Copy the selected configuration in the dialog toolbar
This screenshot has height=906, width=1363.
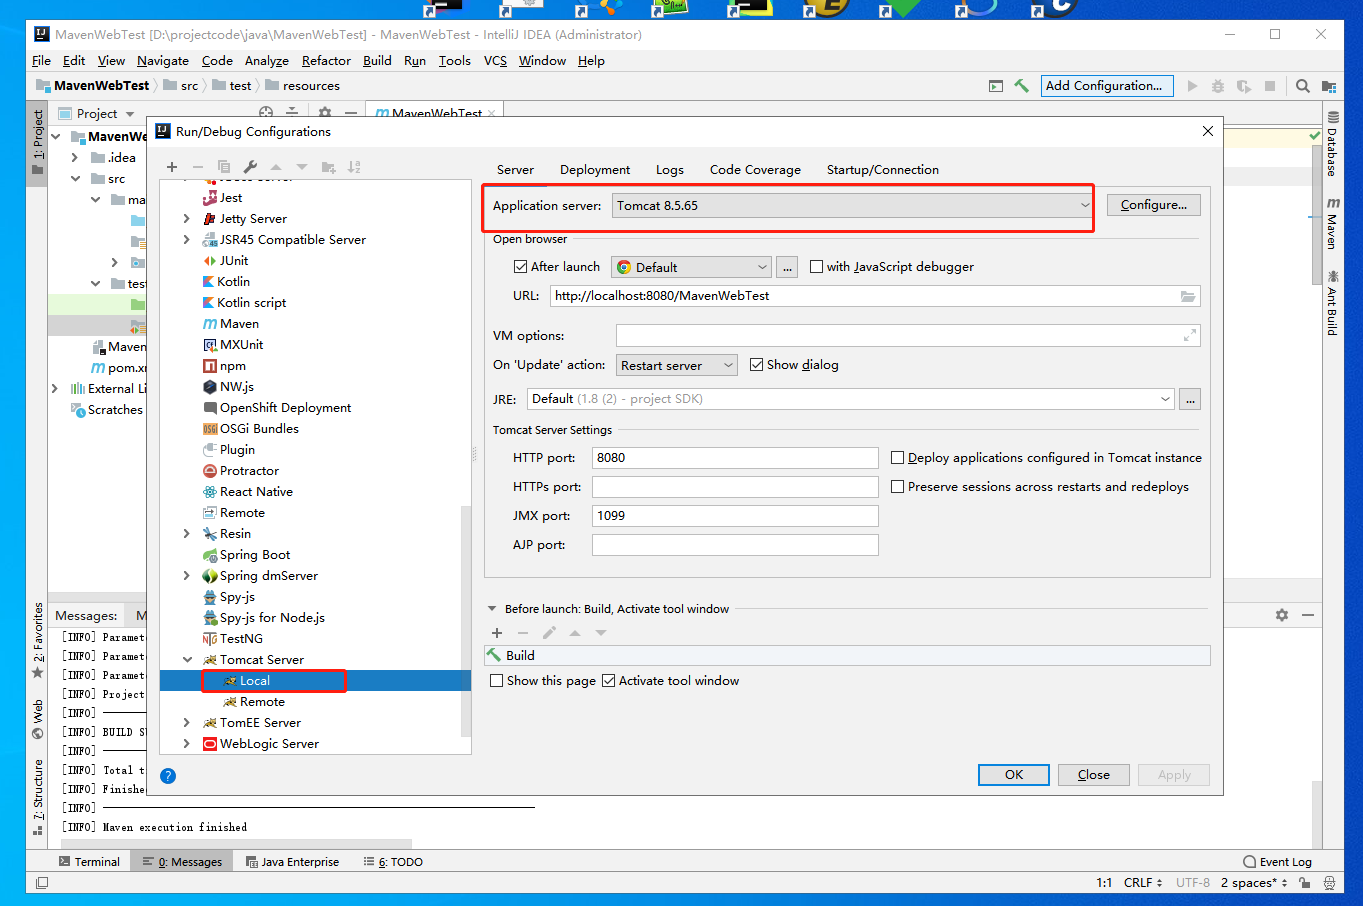point(224,167)
